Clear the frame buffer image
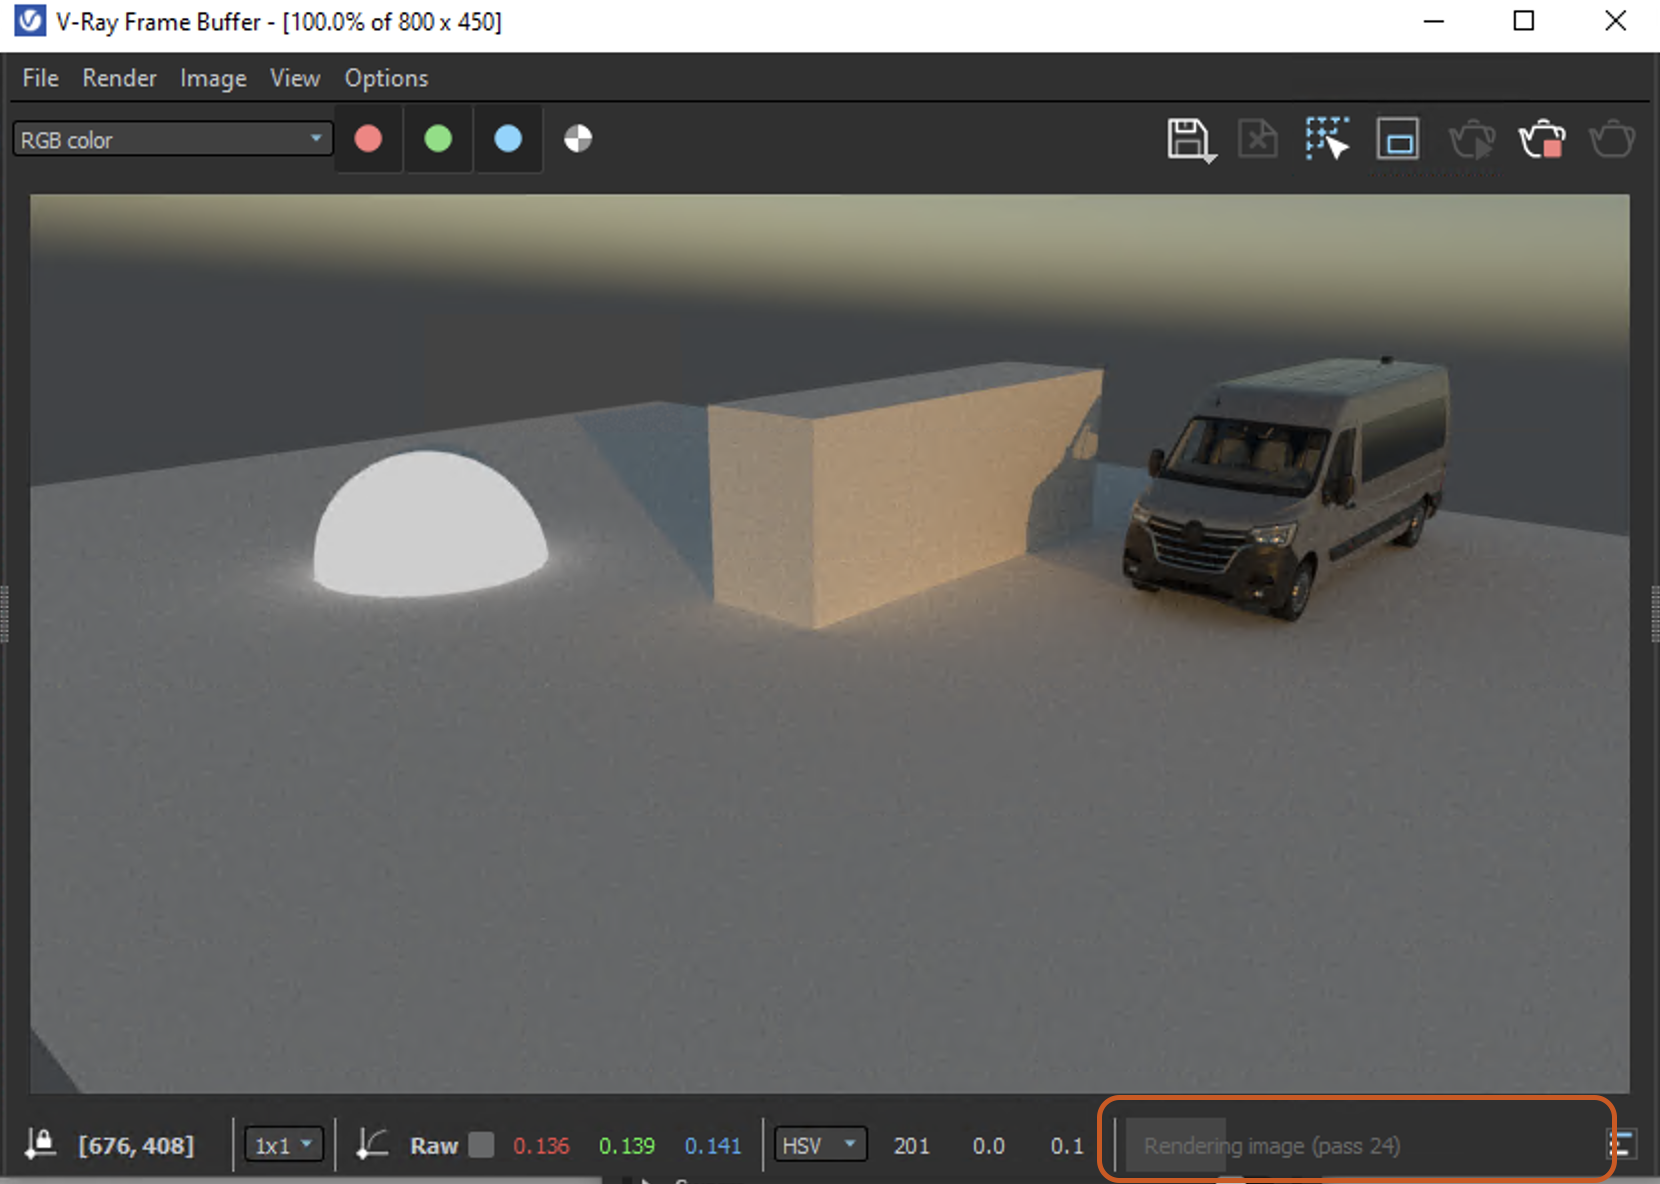 pos(1258,139)
